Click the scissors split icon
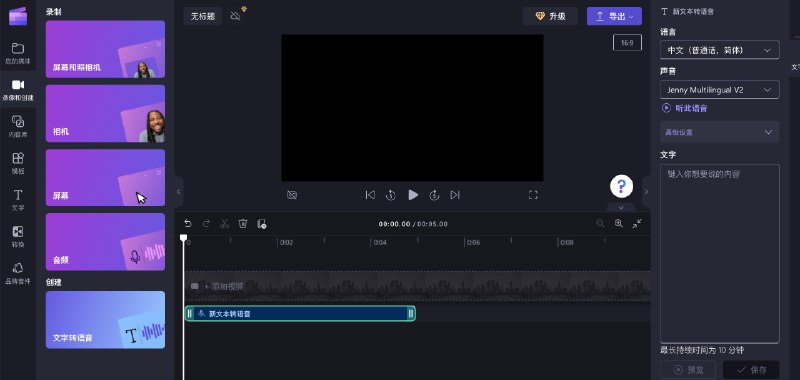 pos(224,223)
